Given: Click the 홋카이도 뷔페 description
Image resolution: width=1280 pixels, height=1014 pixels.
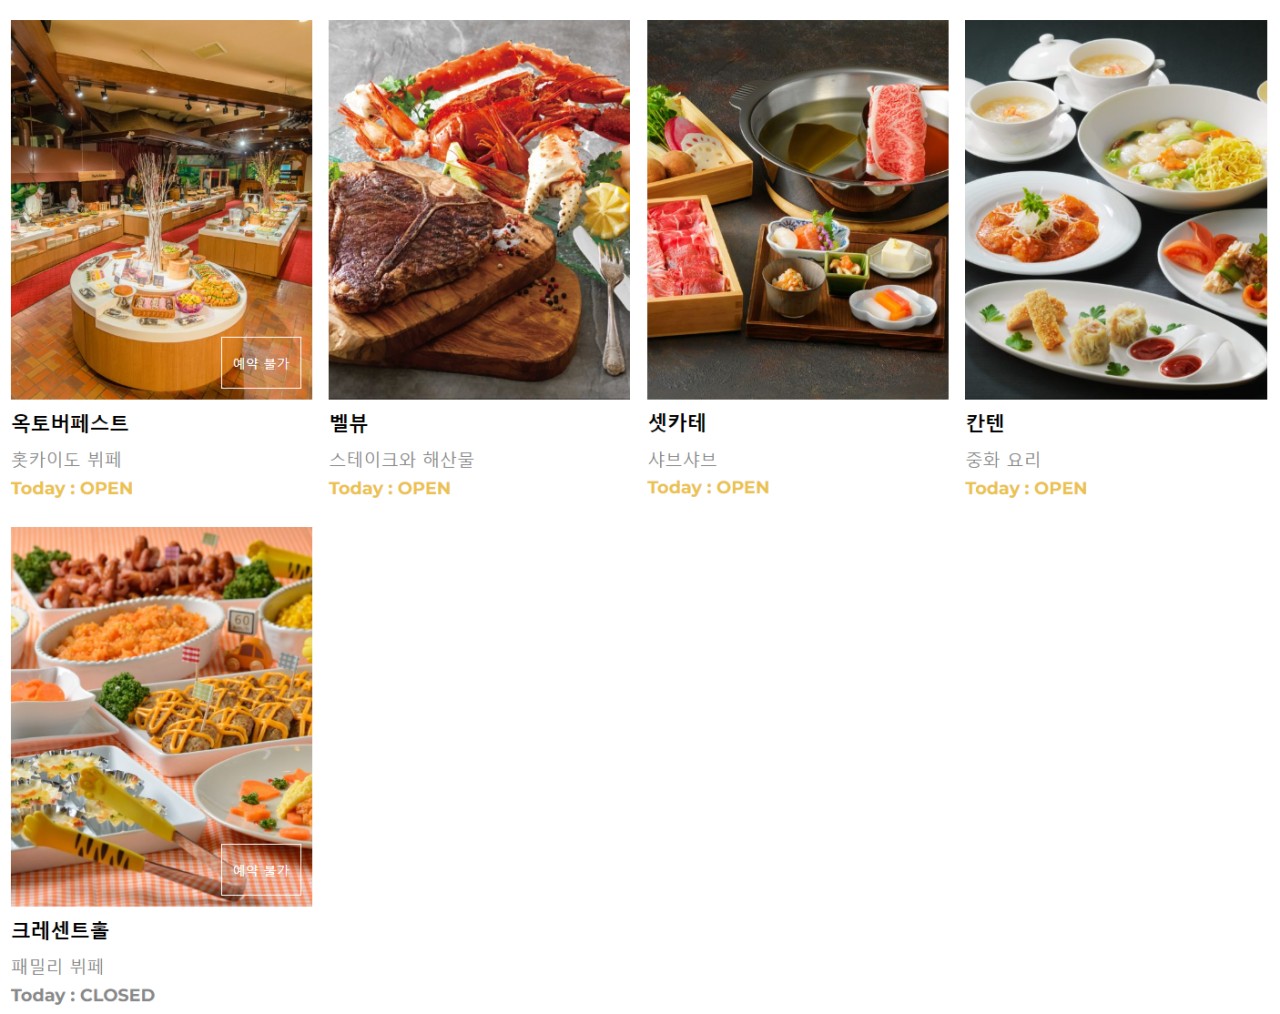Looking at the screenshot, I should click(66, 460).
